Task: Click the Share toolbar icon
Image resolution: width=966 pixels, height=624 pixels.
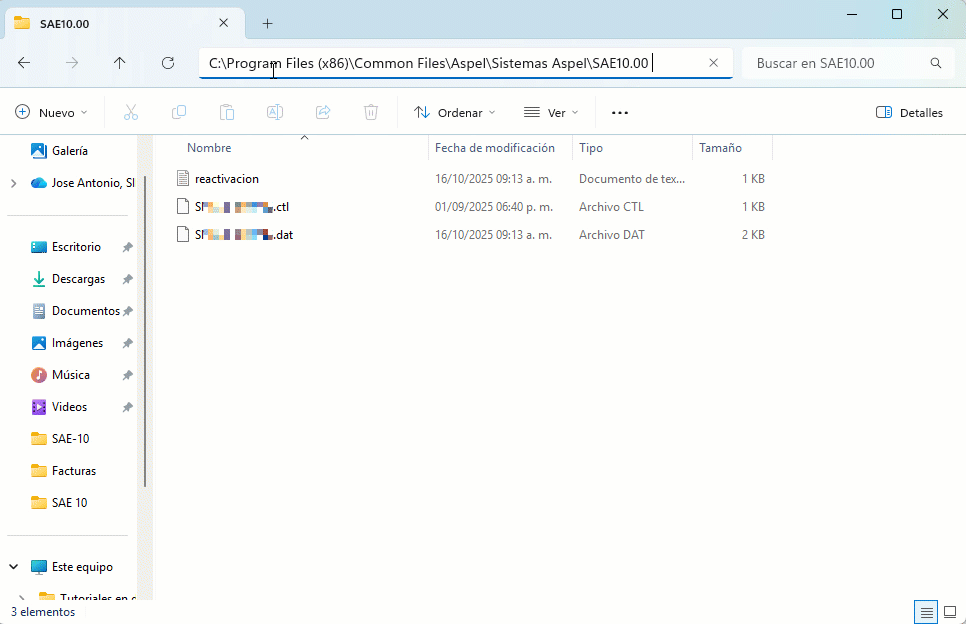Action: [323, 113]
